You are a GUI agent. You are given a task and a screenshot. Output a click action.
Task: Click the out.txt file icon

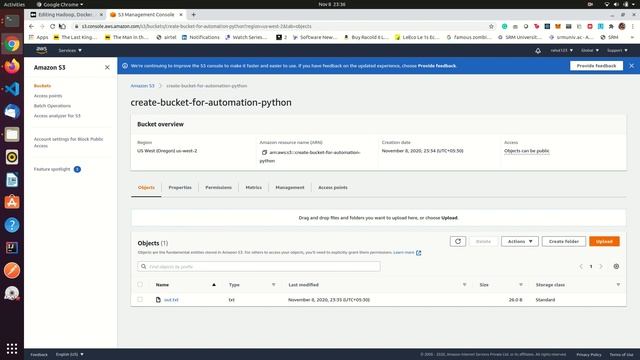[158, 300]
